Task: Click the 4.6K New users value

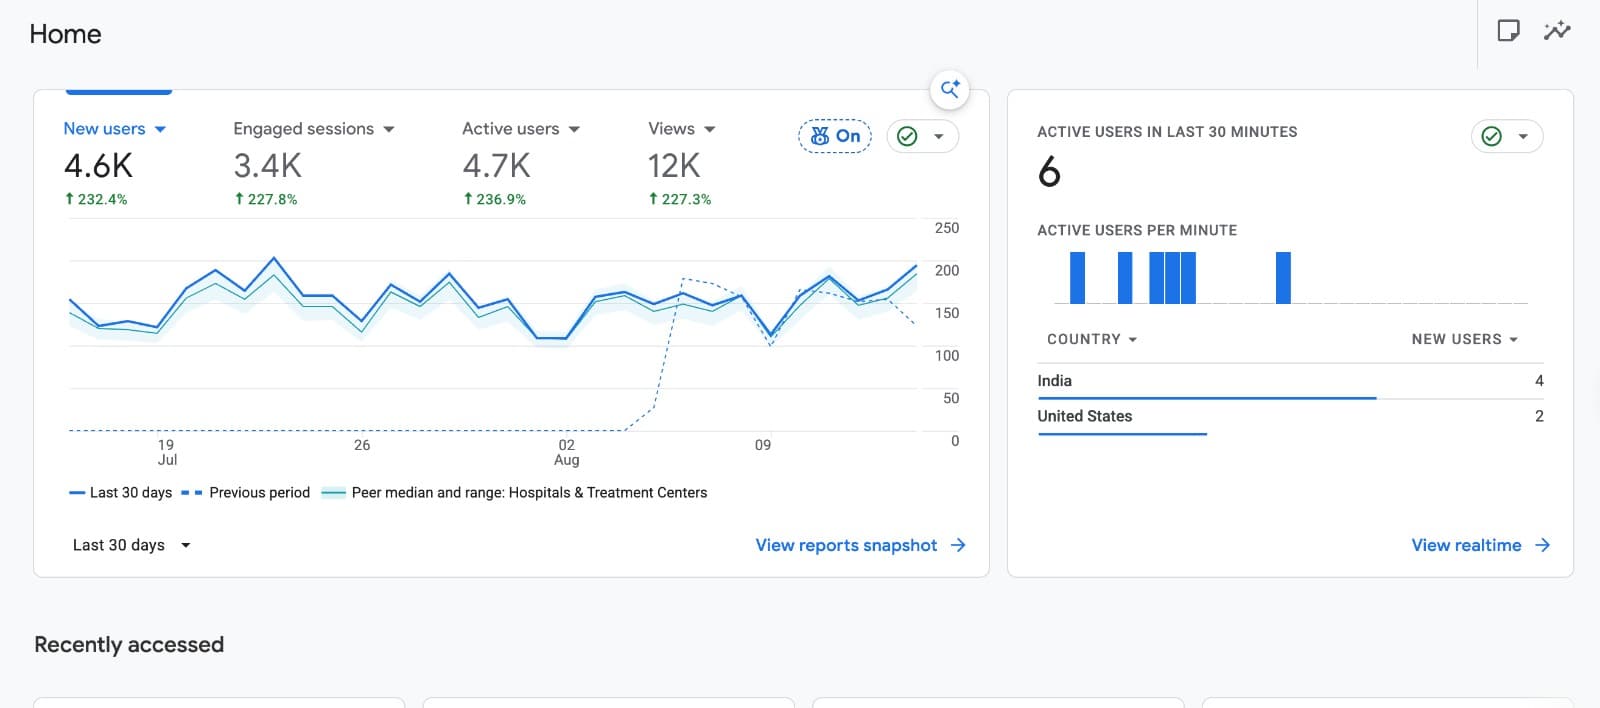Action: tap(98, 166)
